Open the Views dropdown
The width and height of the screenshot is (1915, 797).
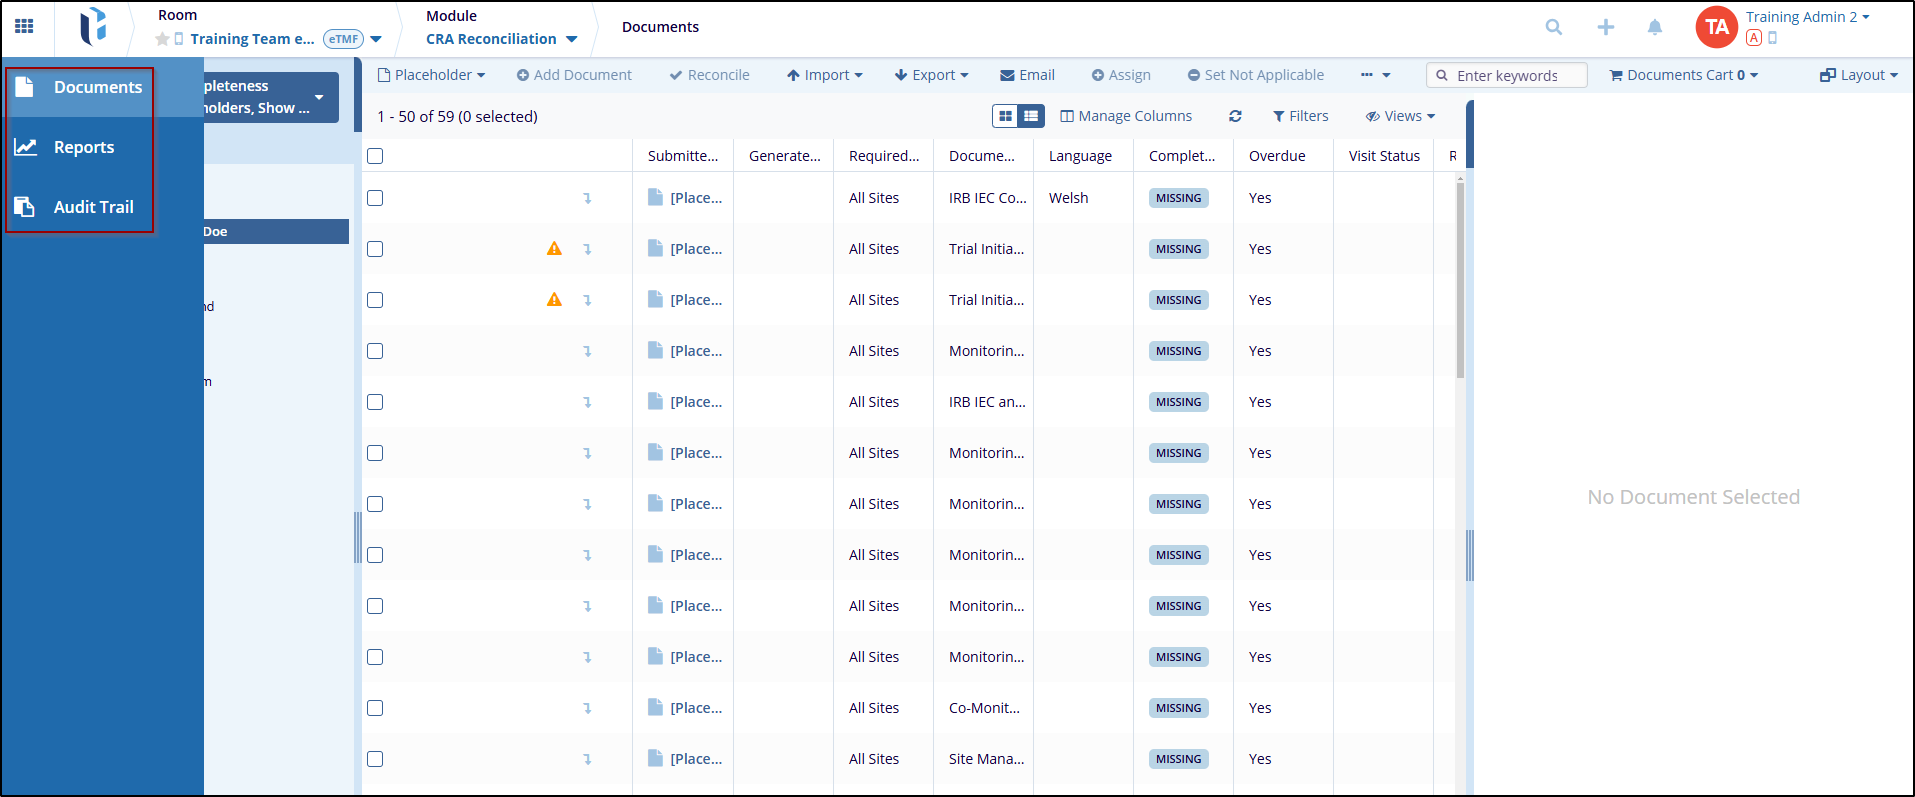[x=1400, y=116]
